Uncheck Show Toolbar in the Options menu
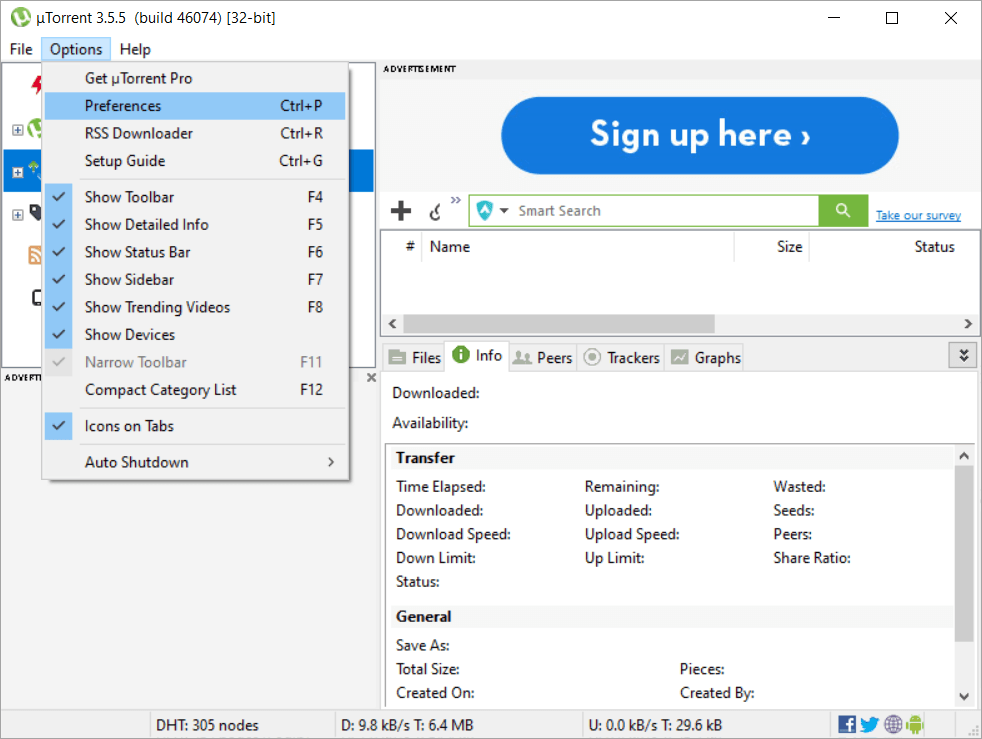The height and width of the screenshot is (739, 982). [x=128, y=196]
